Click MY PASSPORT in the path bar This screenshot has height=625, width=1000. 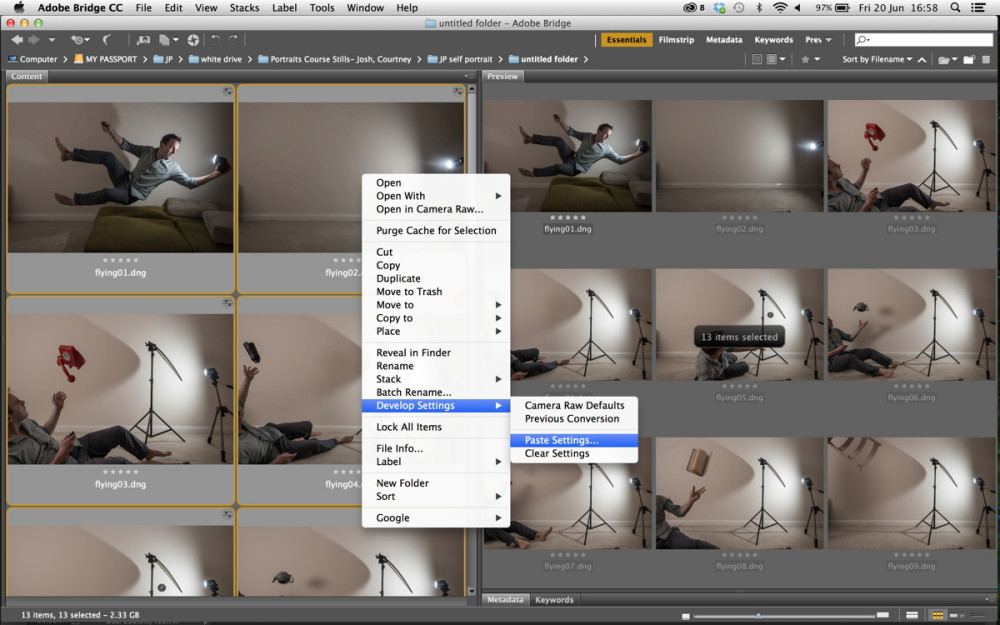(x=105, y=59)
